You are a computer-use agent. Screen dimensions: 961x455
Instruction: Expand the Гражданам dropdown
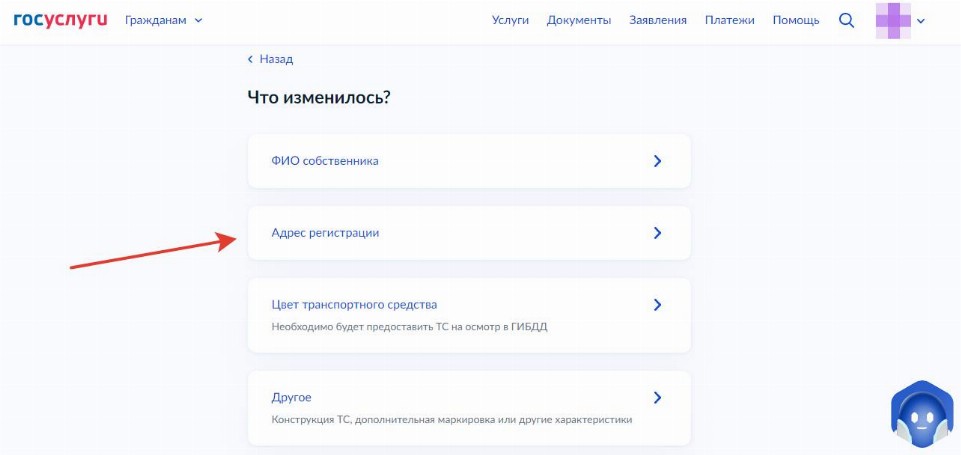click(x=163, y=20)
